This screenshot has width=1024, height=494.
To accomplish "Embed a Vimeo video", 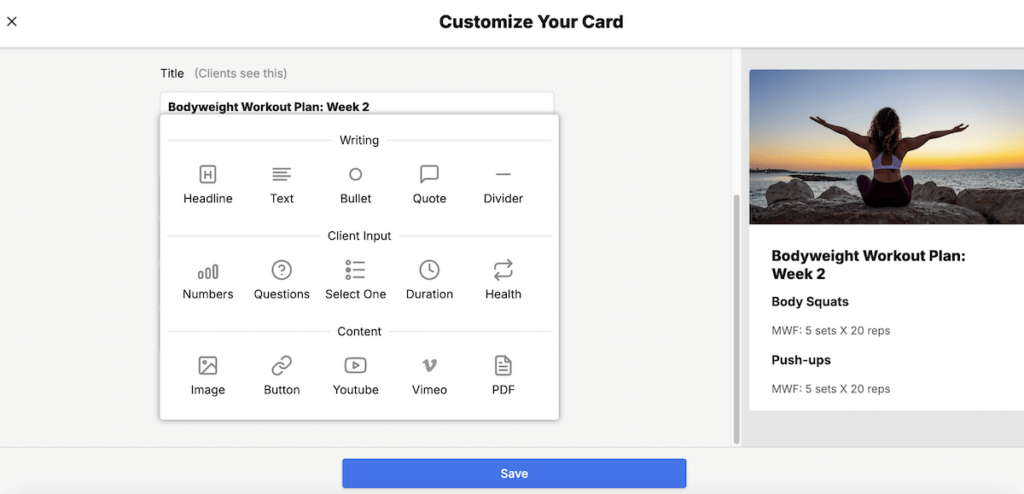I will click(x=429, y=376).
